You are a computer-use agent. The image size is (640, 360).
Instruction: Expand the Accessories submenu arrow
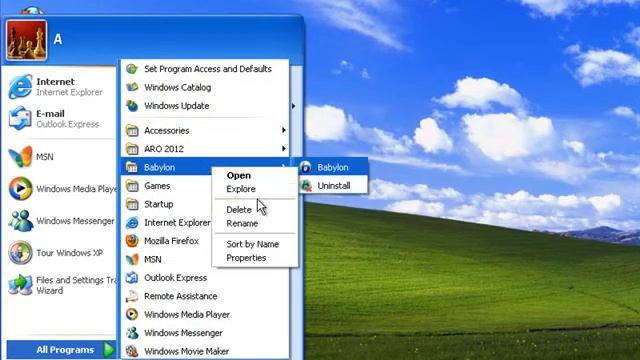[284, 130]
